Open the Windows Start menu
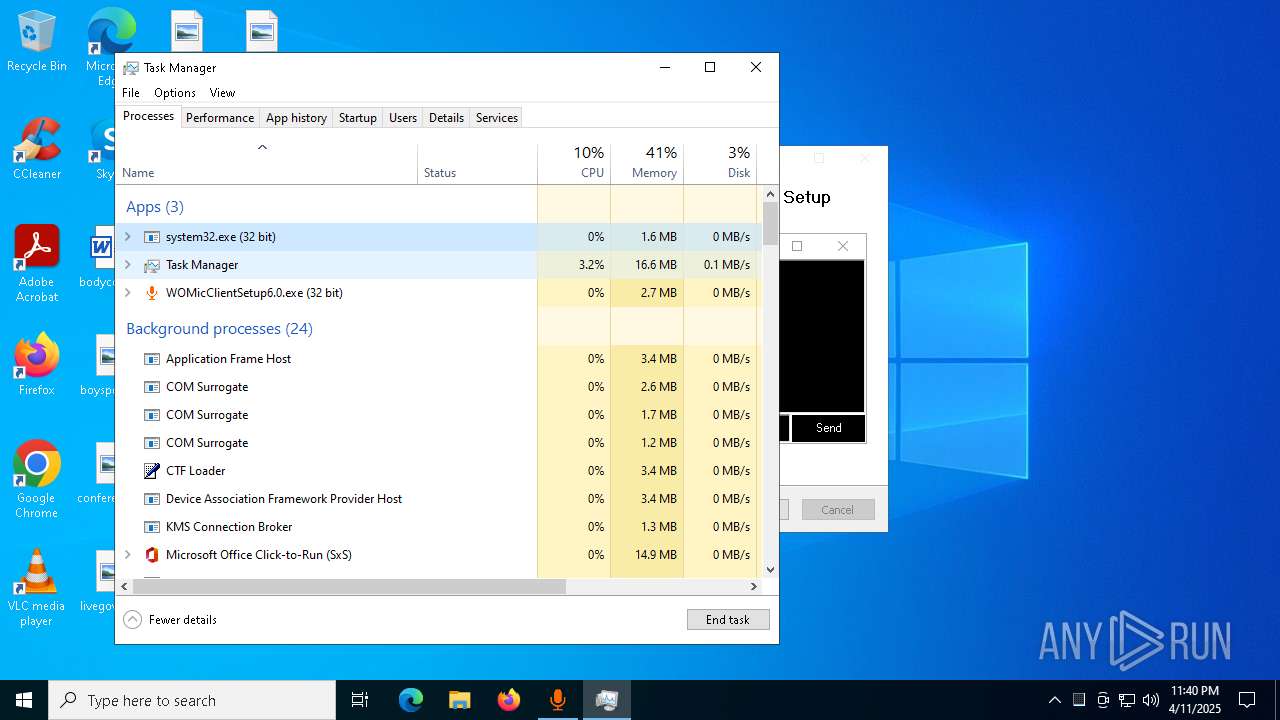Image resolution: width=1280 pixels, height=720 pixels. pyautogui.click(x=24, y=700)
